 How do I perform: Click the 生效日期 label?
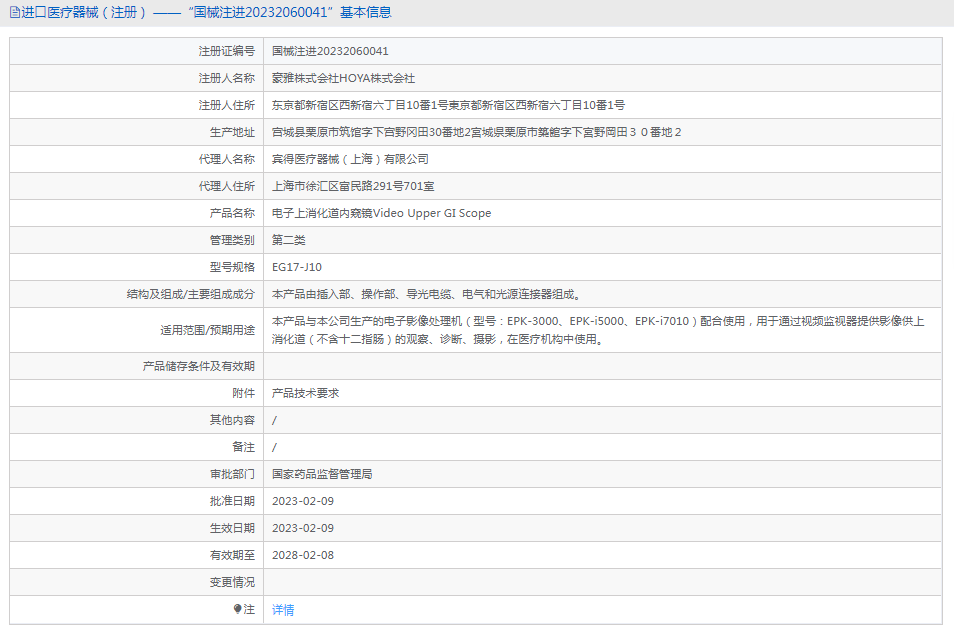tap(232, 528)
